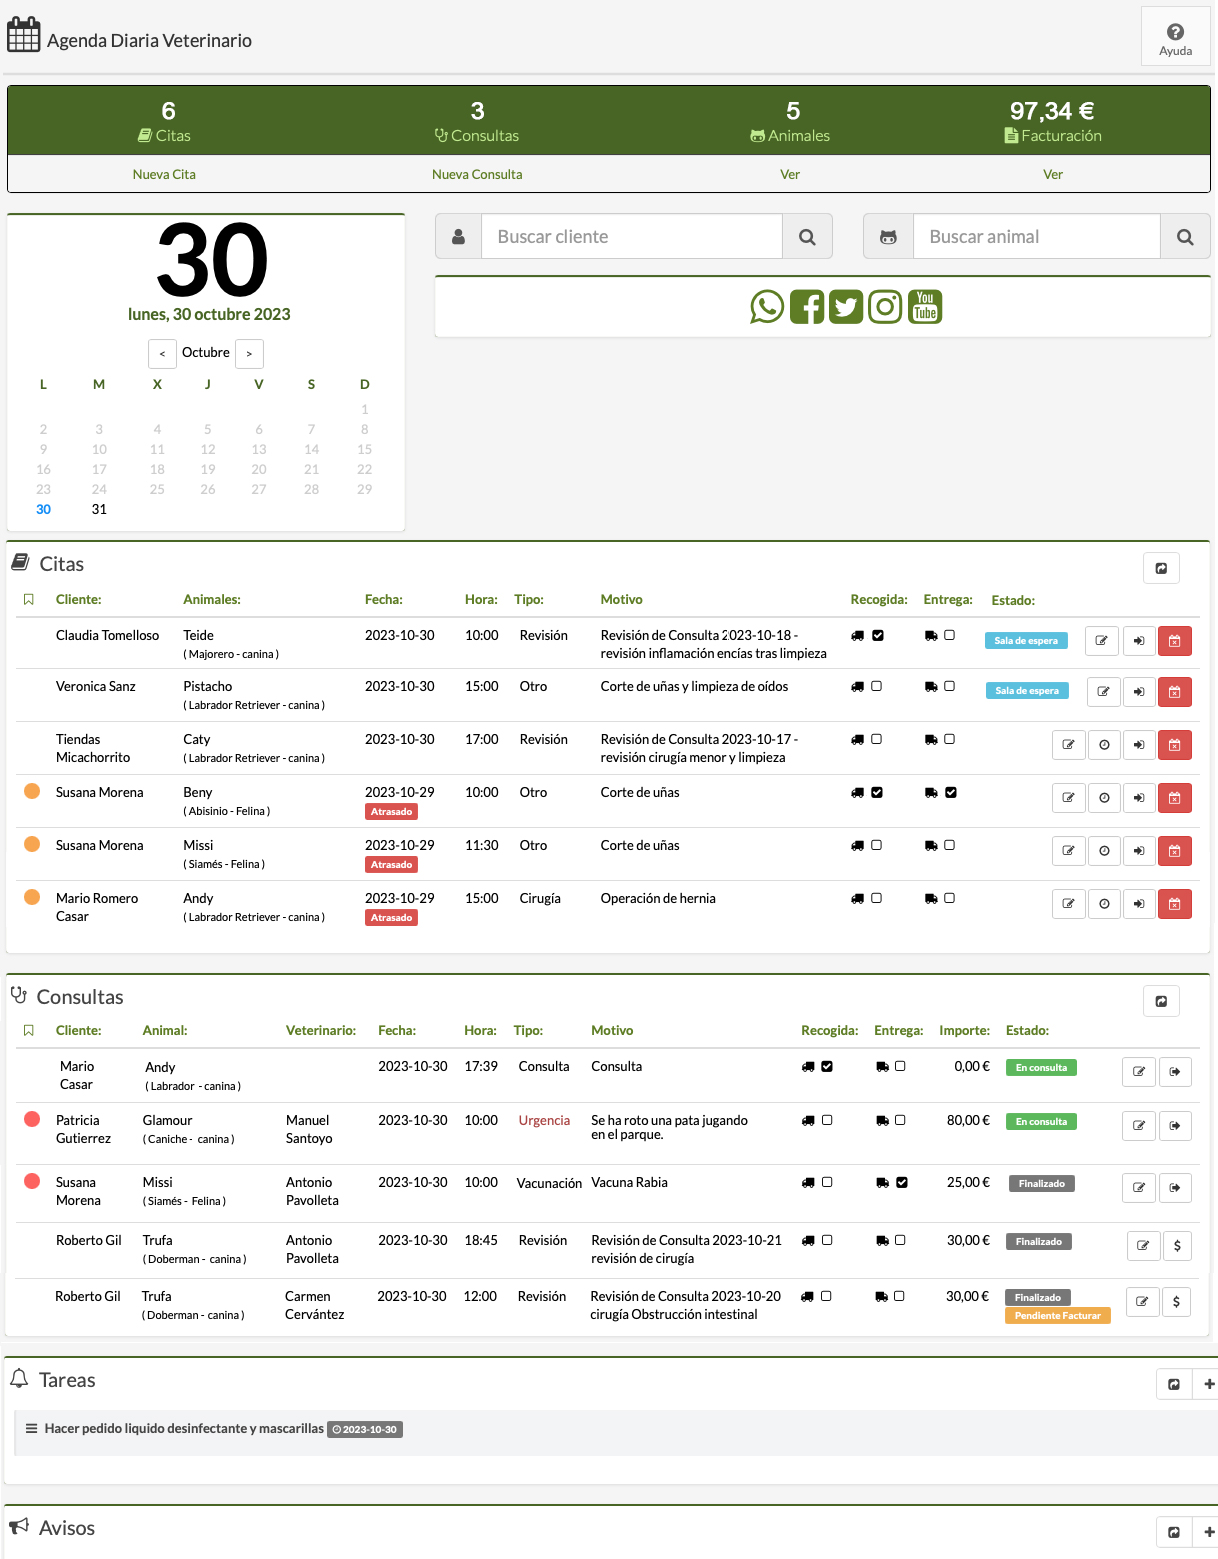
Task: Select day 31 in the calendar
Action: coord(99,509)
